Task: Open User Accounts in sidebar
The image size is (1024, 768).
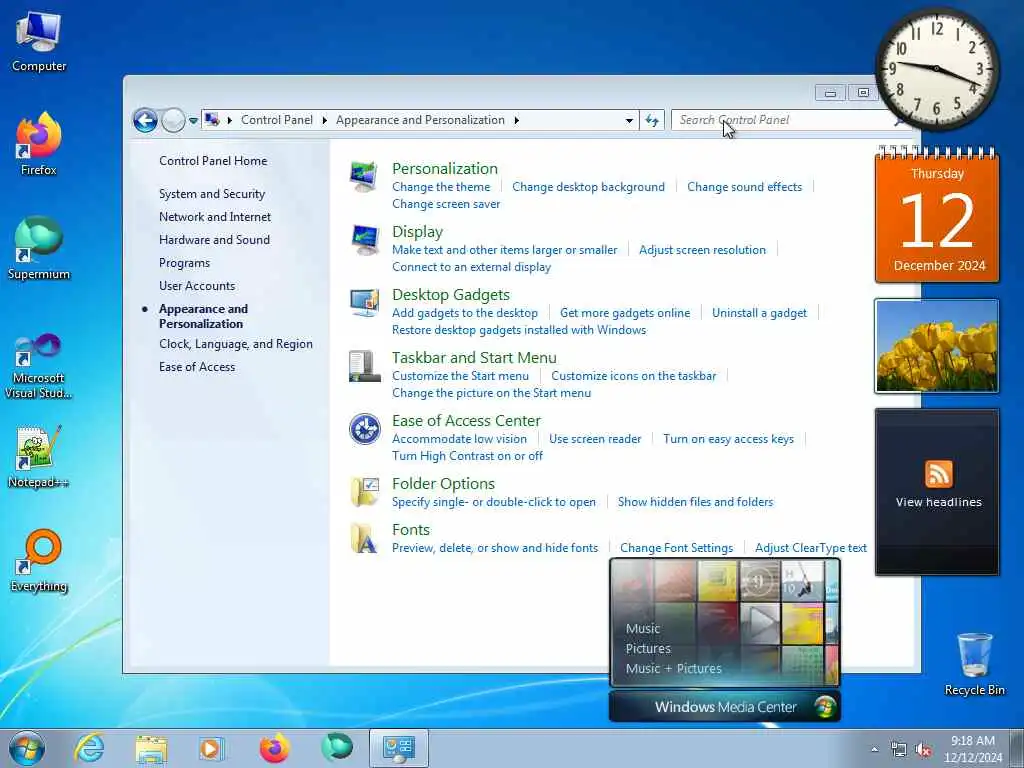Action: (197, 286)
